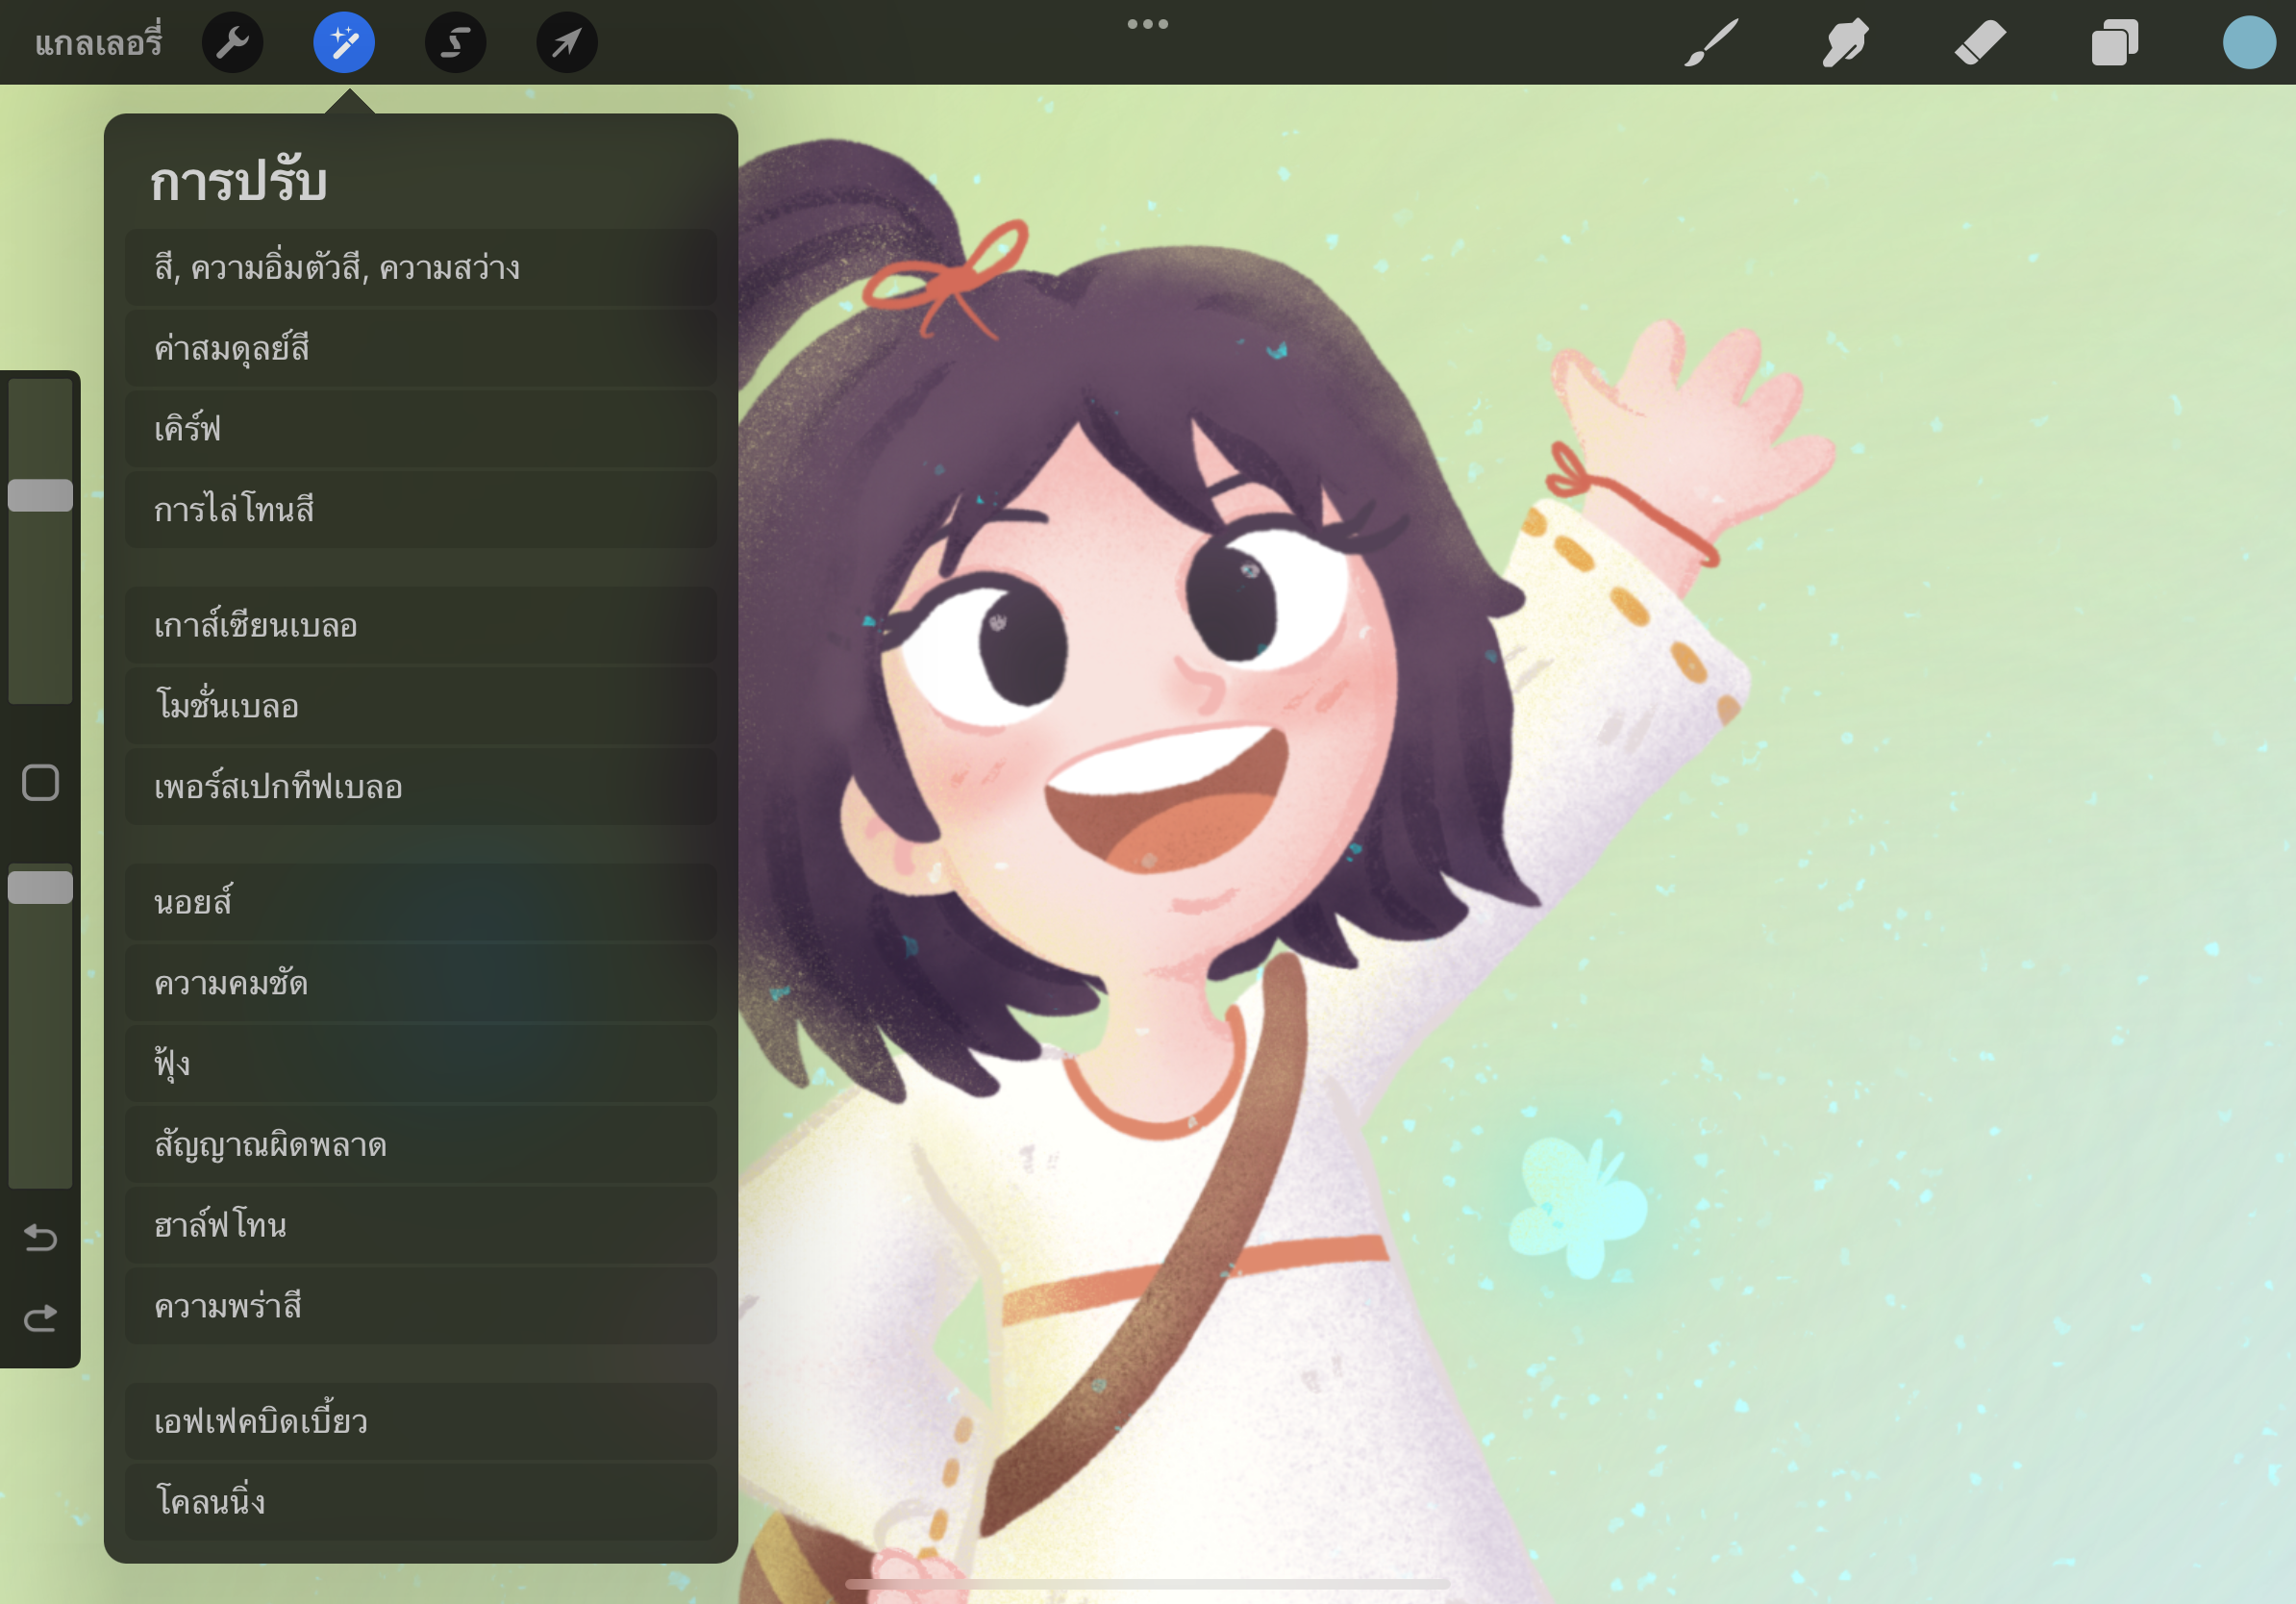2296x1604 pixels.
Task: Select the Eraser tool
Action: tap(1980, 43)
